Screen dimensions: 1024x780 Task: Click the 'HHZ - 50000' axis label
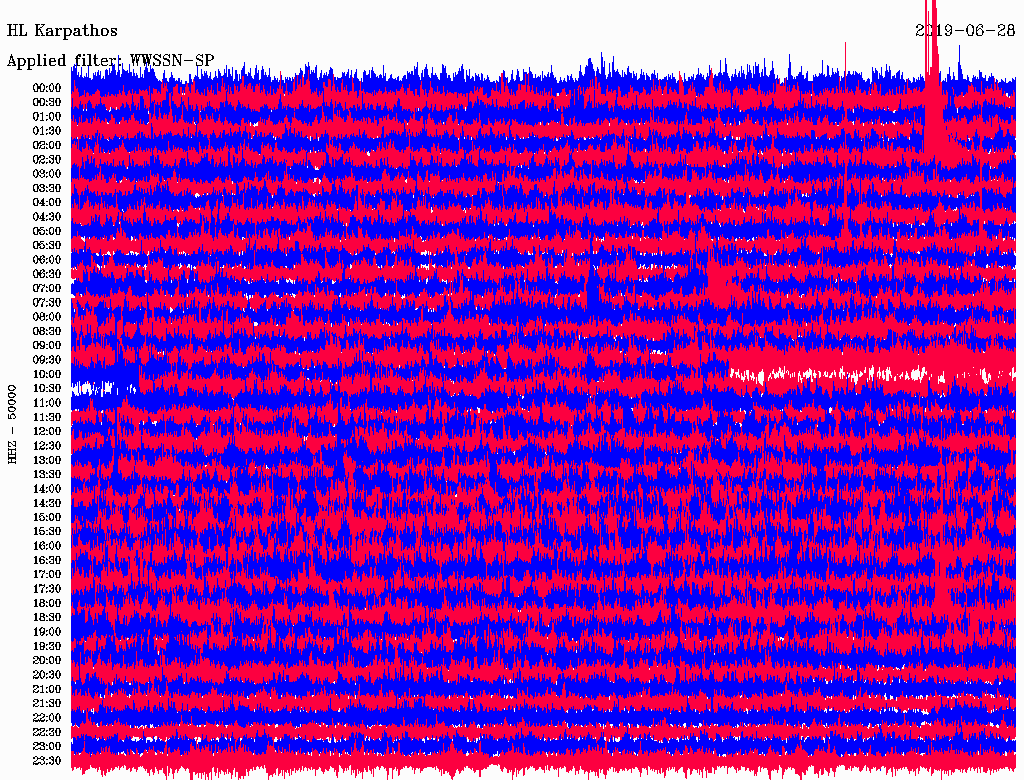12,424
